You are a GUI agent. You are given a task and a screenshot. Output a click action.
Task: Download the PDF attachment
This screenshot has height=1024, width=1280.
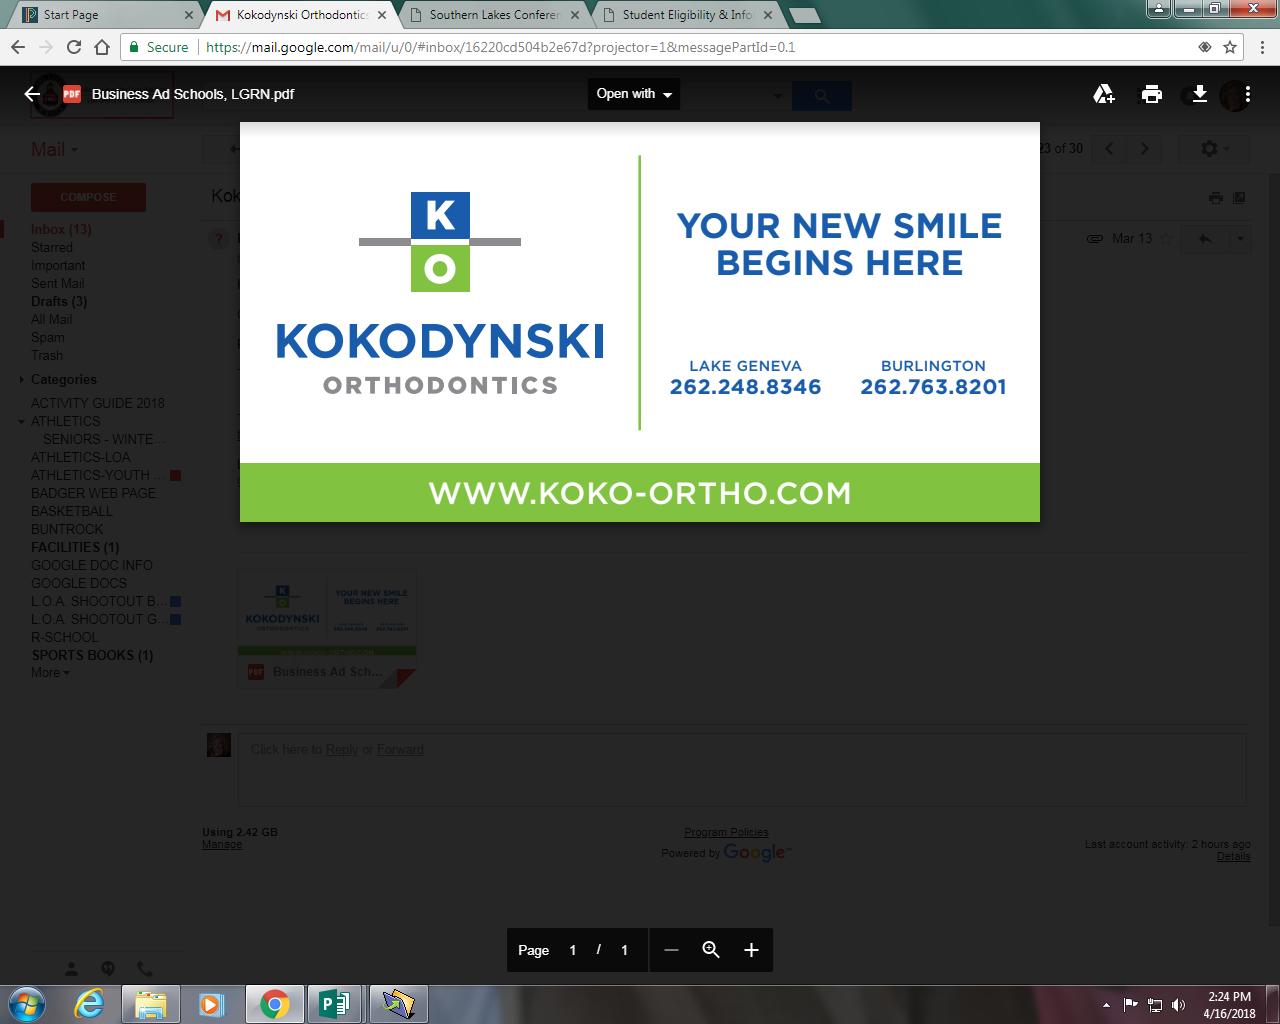[x=1199, y=94]
